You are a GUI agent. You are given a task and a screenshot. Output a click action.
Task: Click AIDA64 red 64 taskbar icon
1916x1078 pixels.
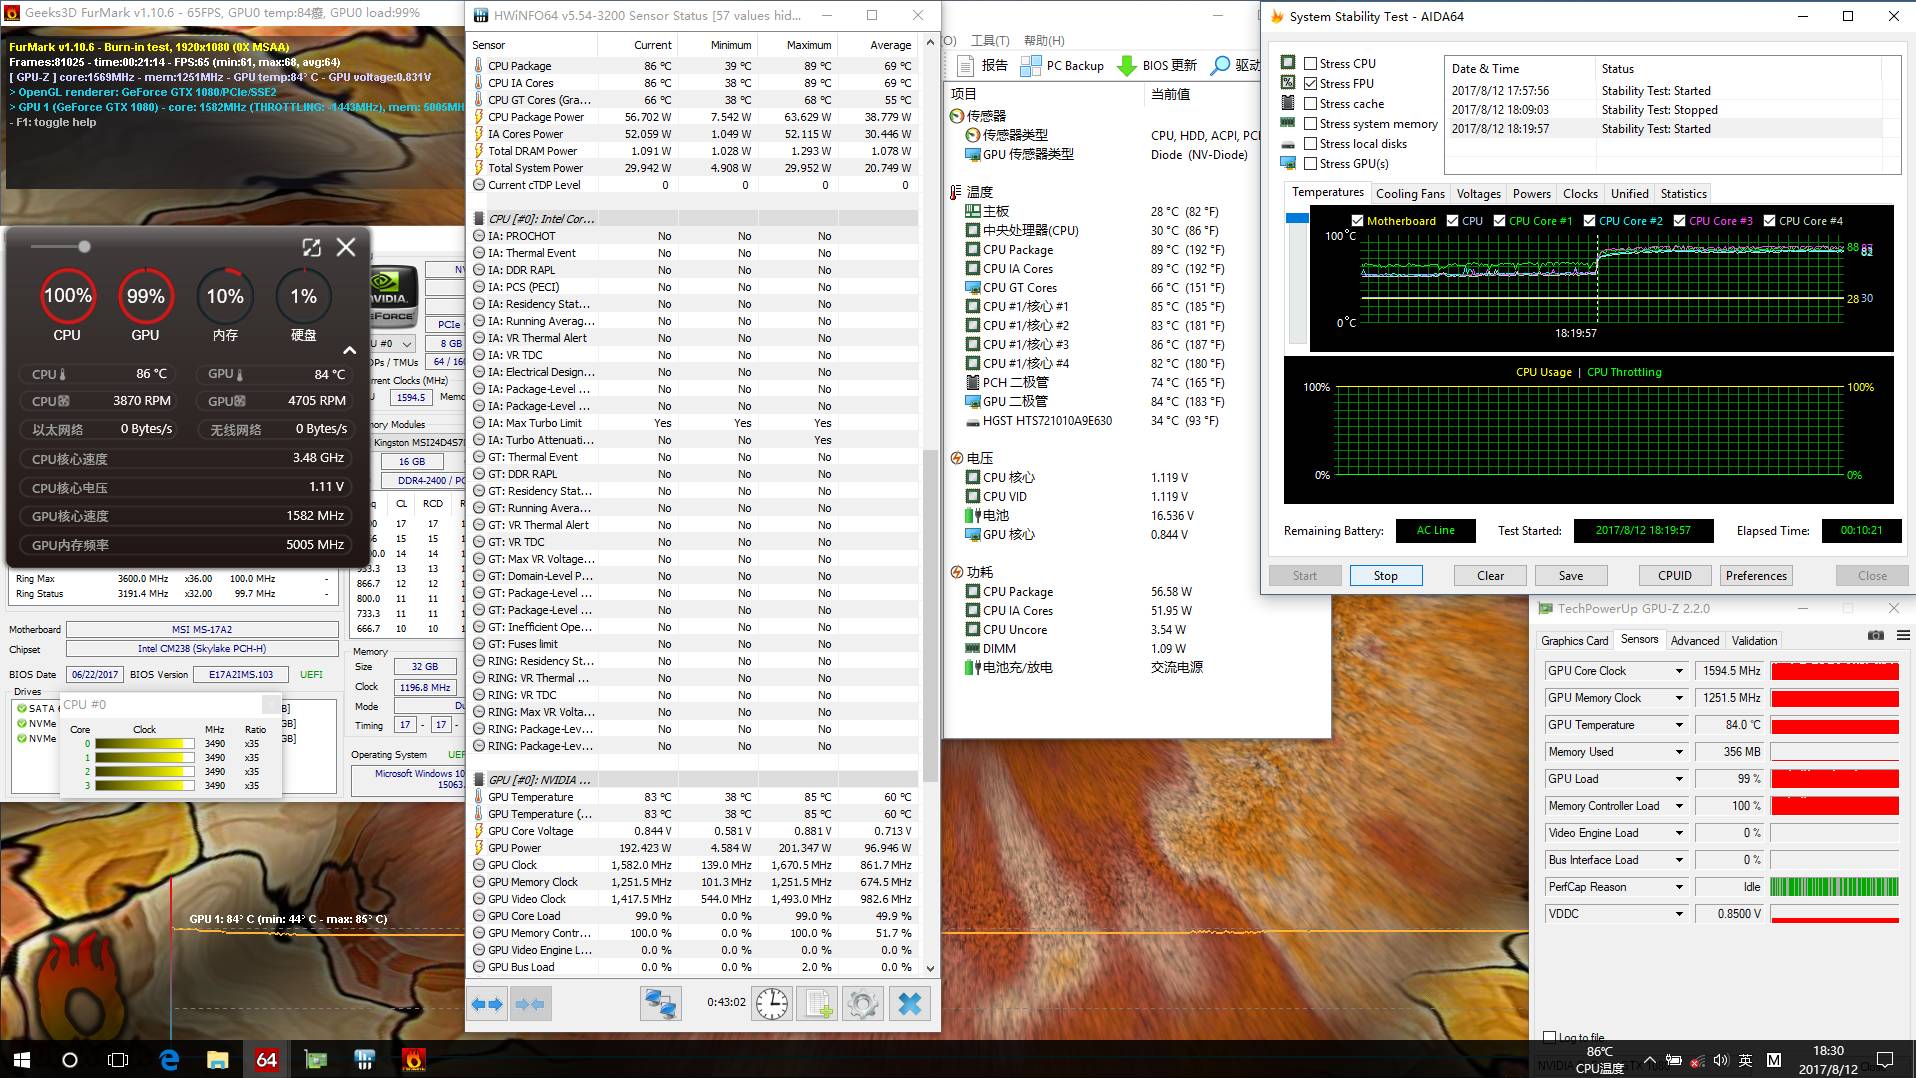pyautogui.click(x=267, y=1059)
